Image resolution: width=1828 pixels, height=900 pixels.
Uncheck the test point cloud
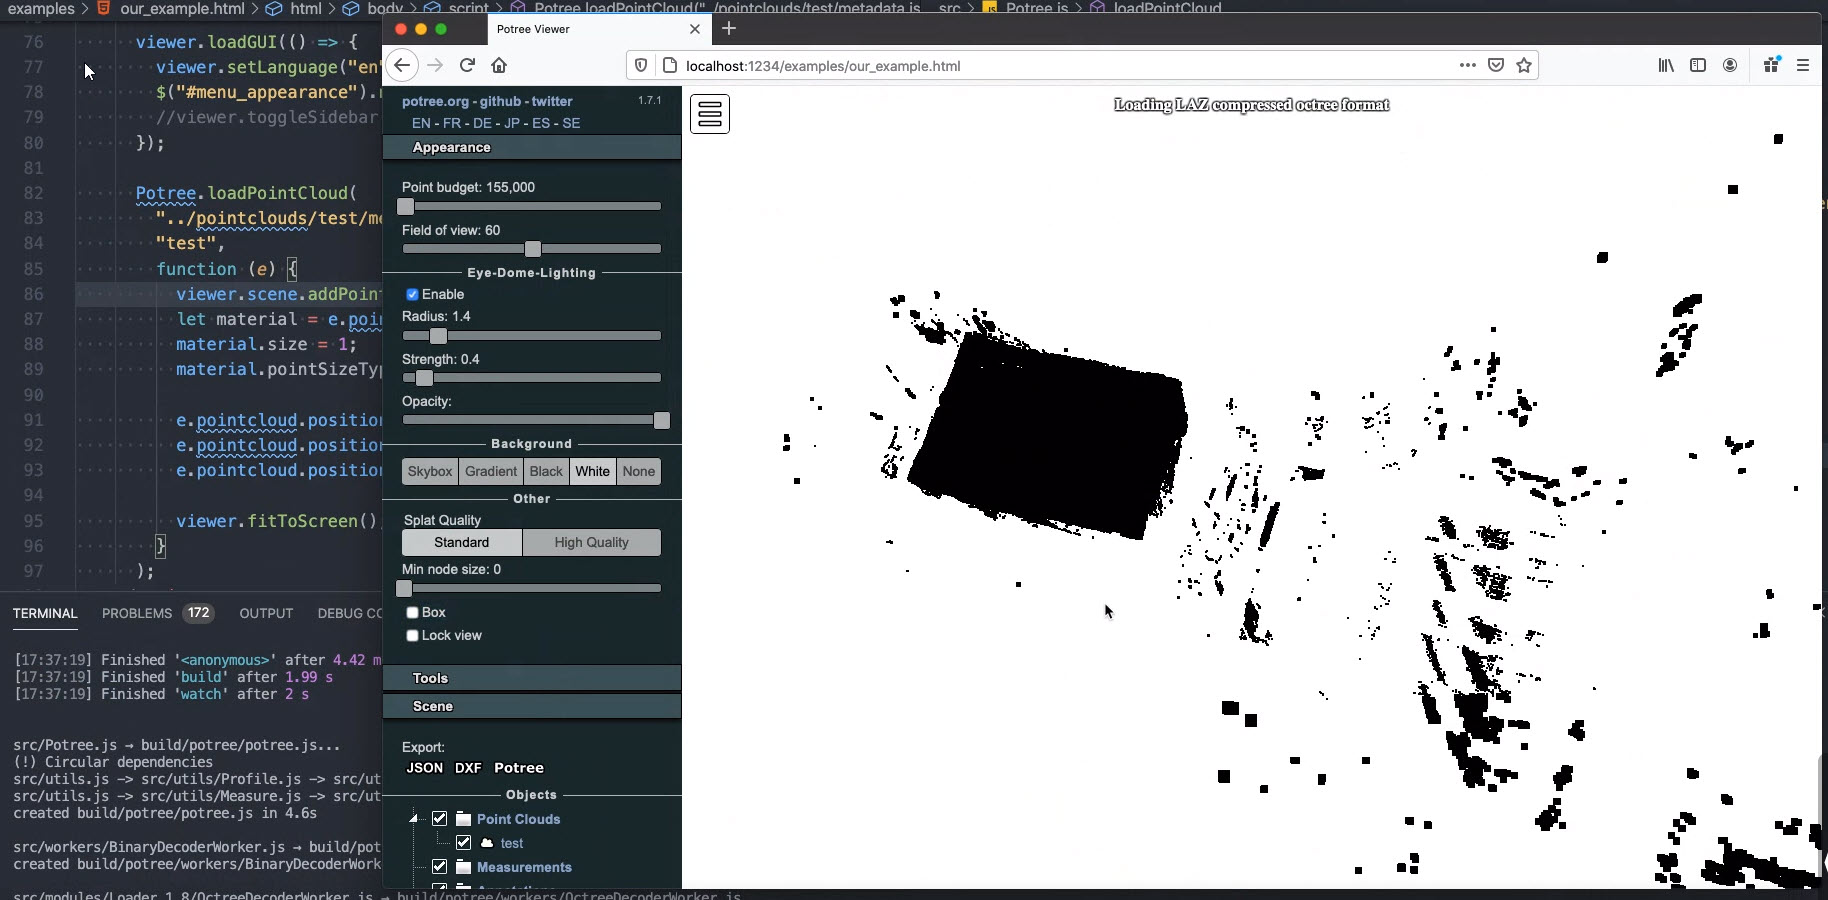coord(462,843)
